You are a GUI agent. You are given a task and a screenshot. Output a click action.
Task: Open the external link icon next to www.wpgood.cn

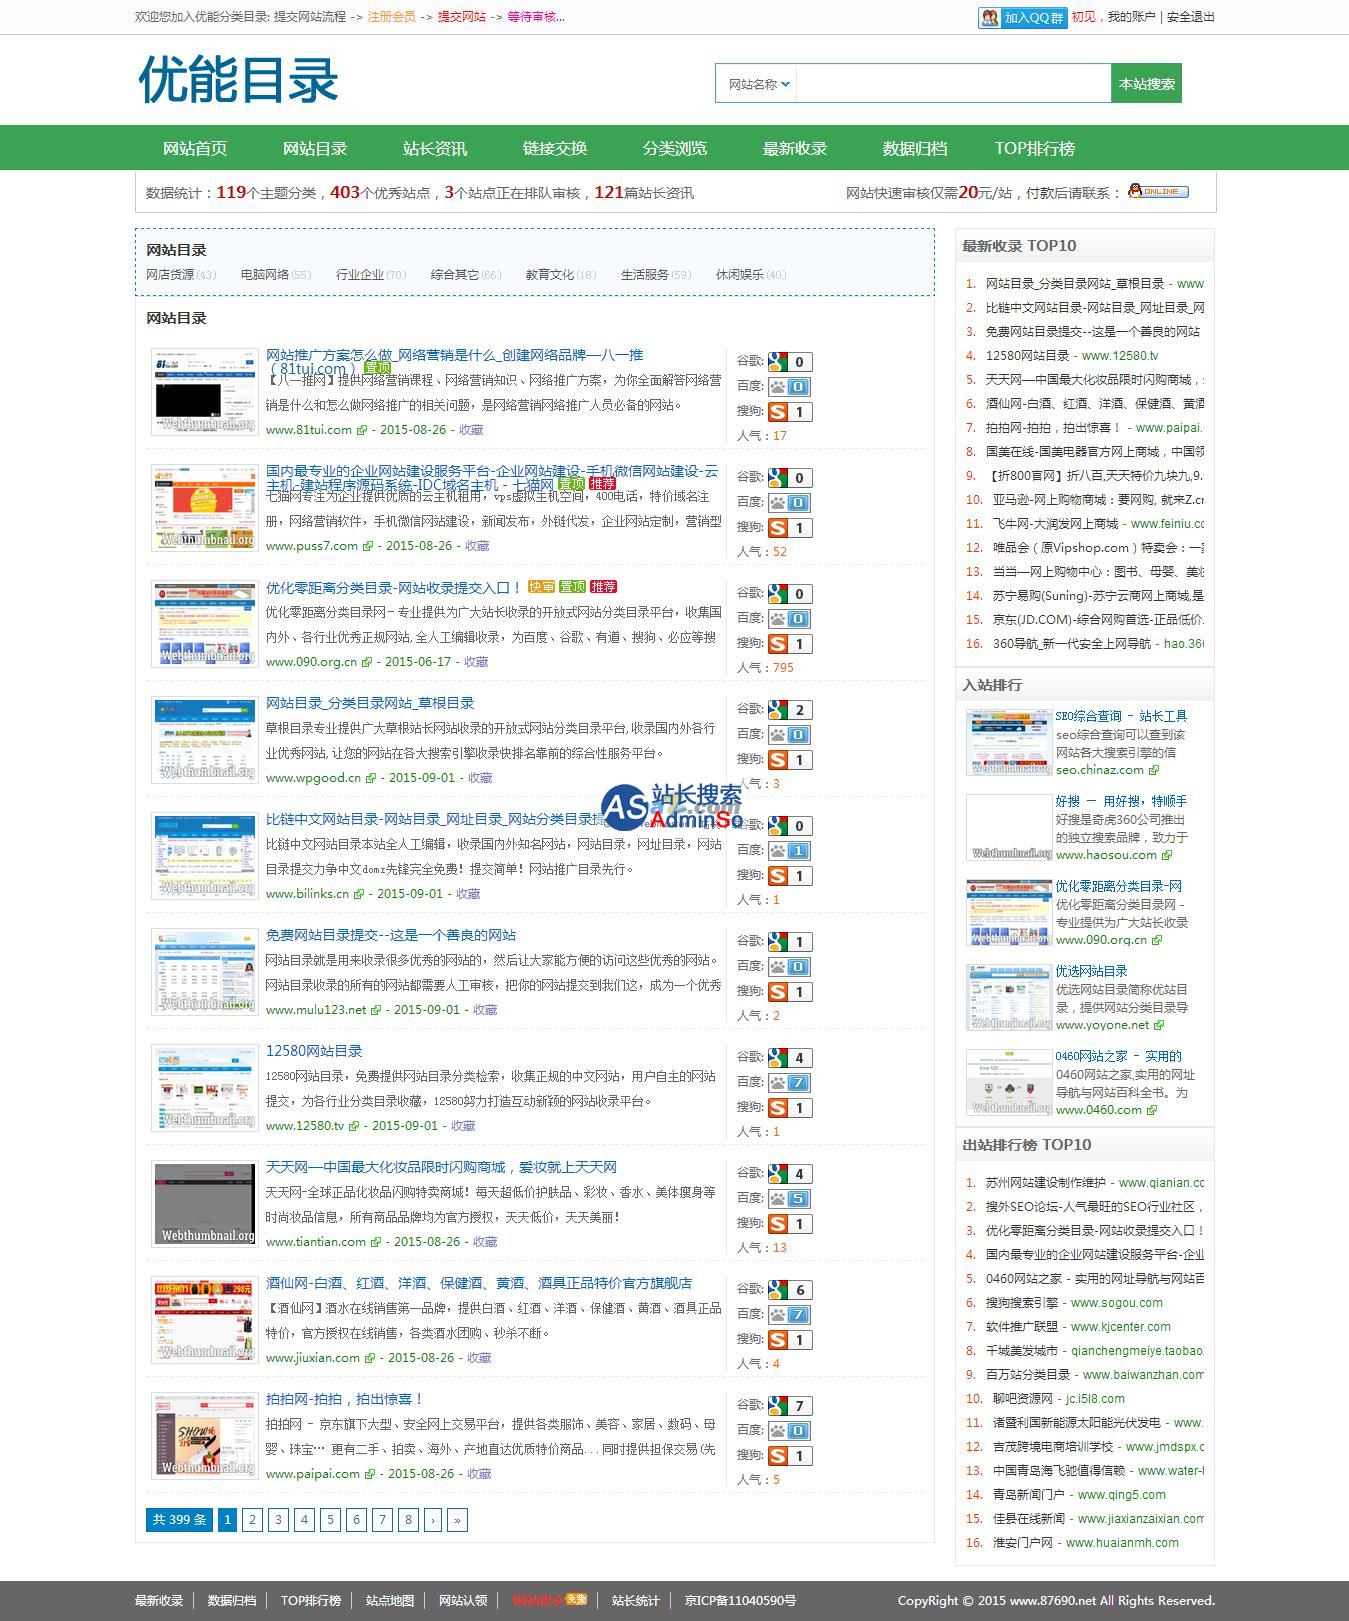pyautogui.click(x=370, y=778)
